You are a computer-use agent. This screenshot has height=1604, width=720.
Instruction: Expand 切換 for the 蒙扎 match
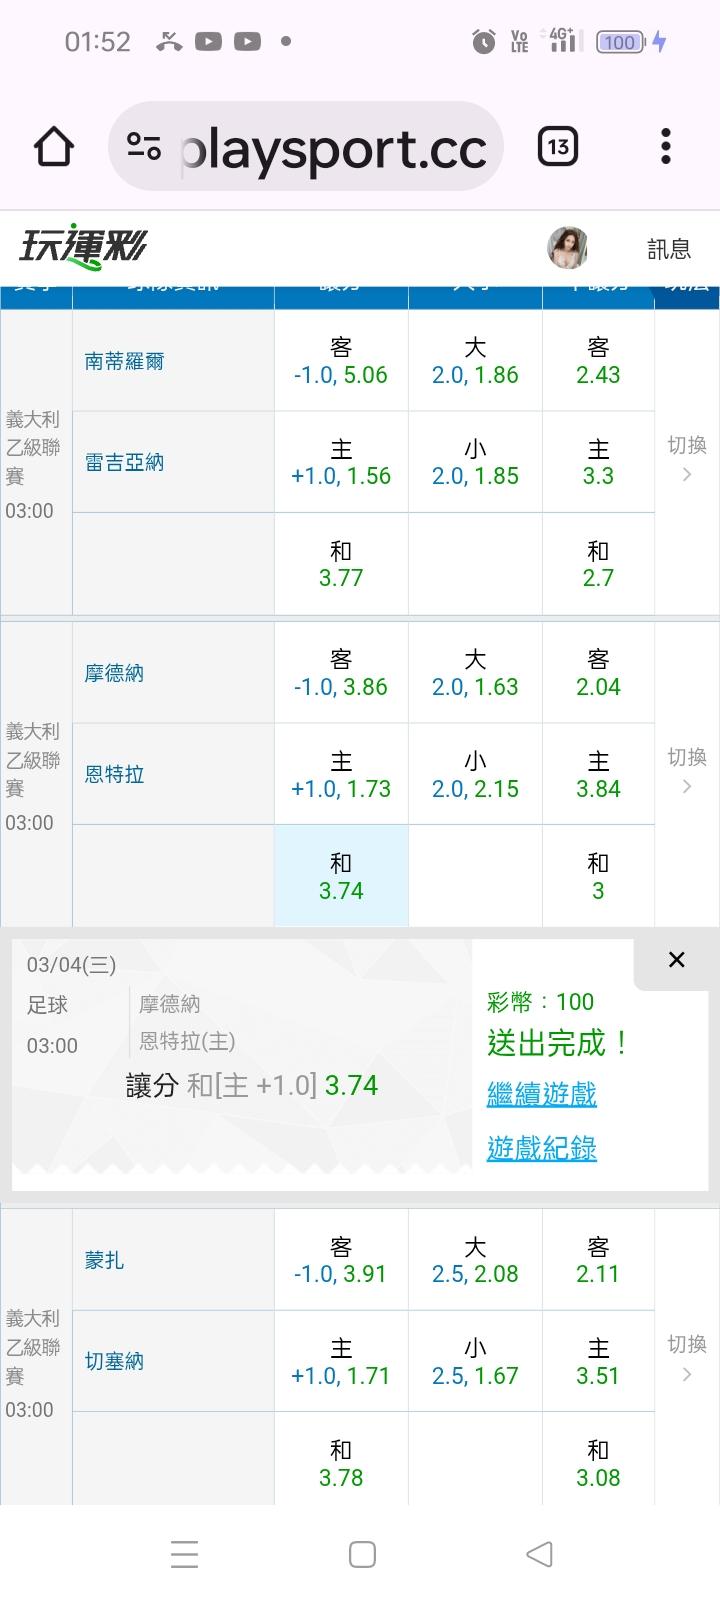(x=687, y=1357)
